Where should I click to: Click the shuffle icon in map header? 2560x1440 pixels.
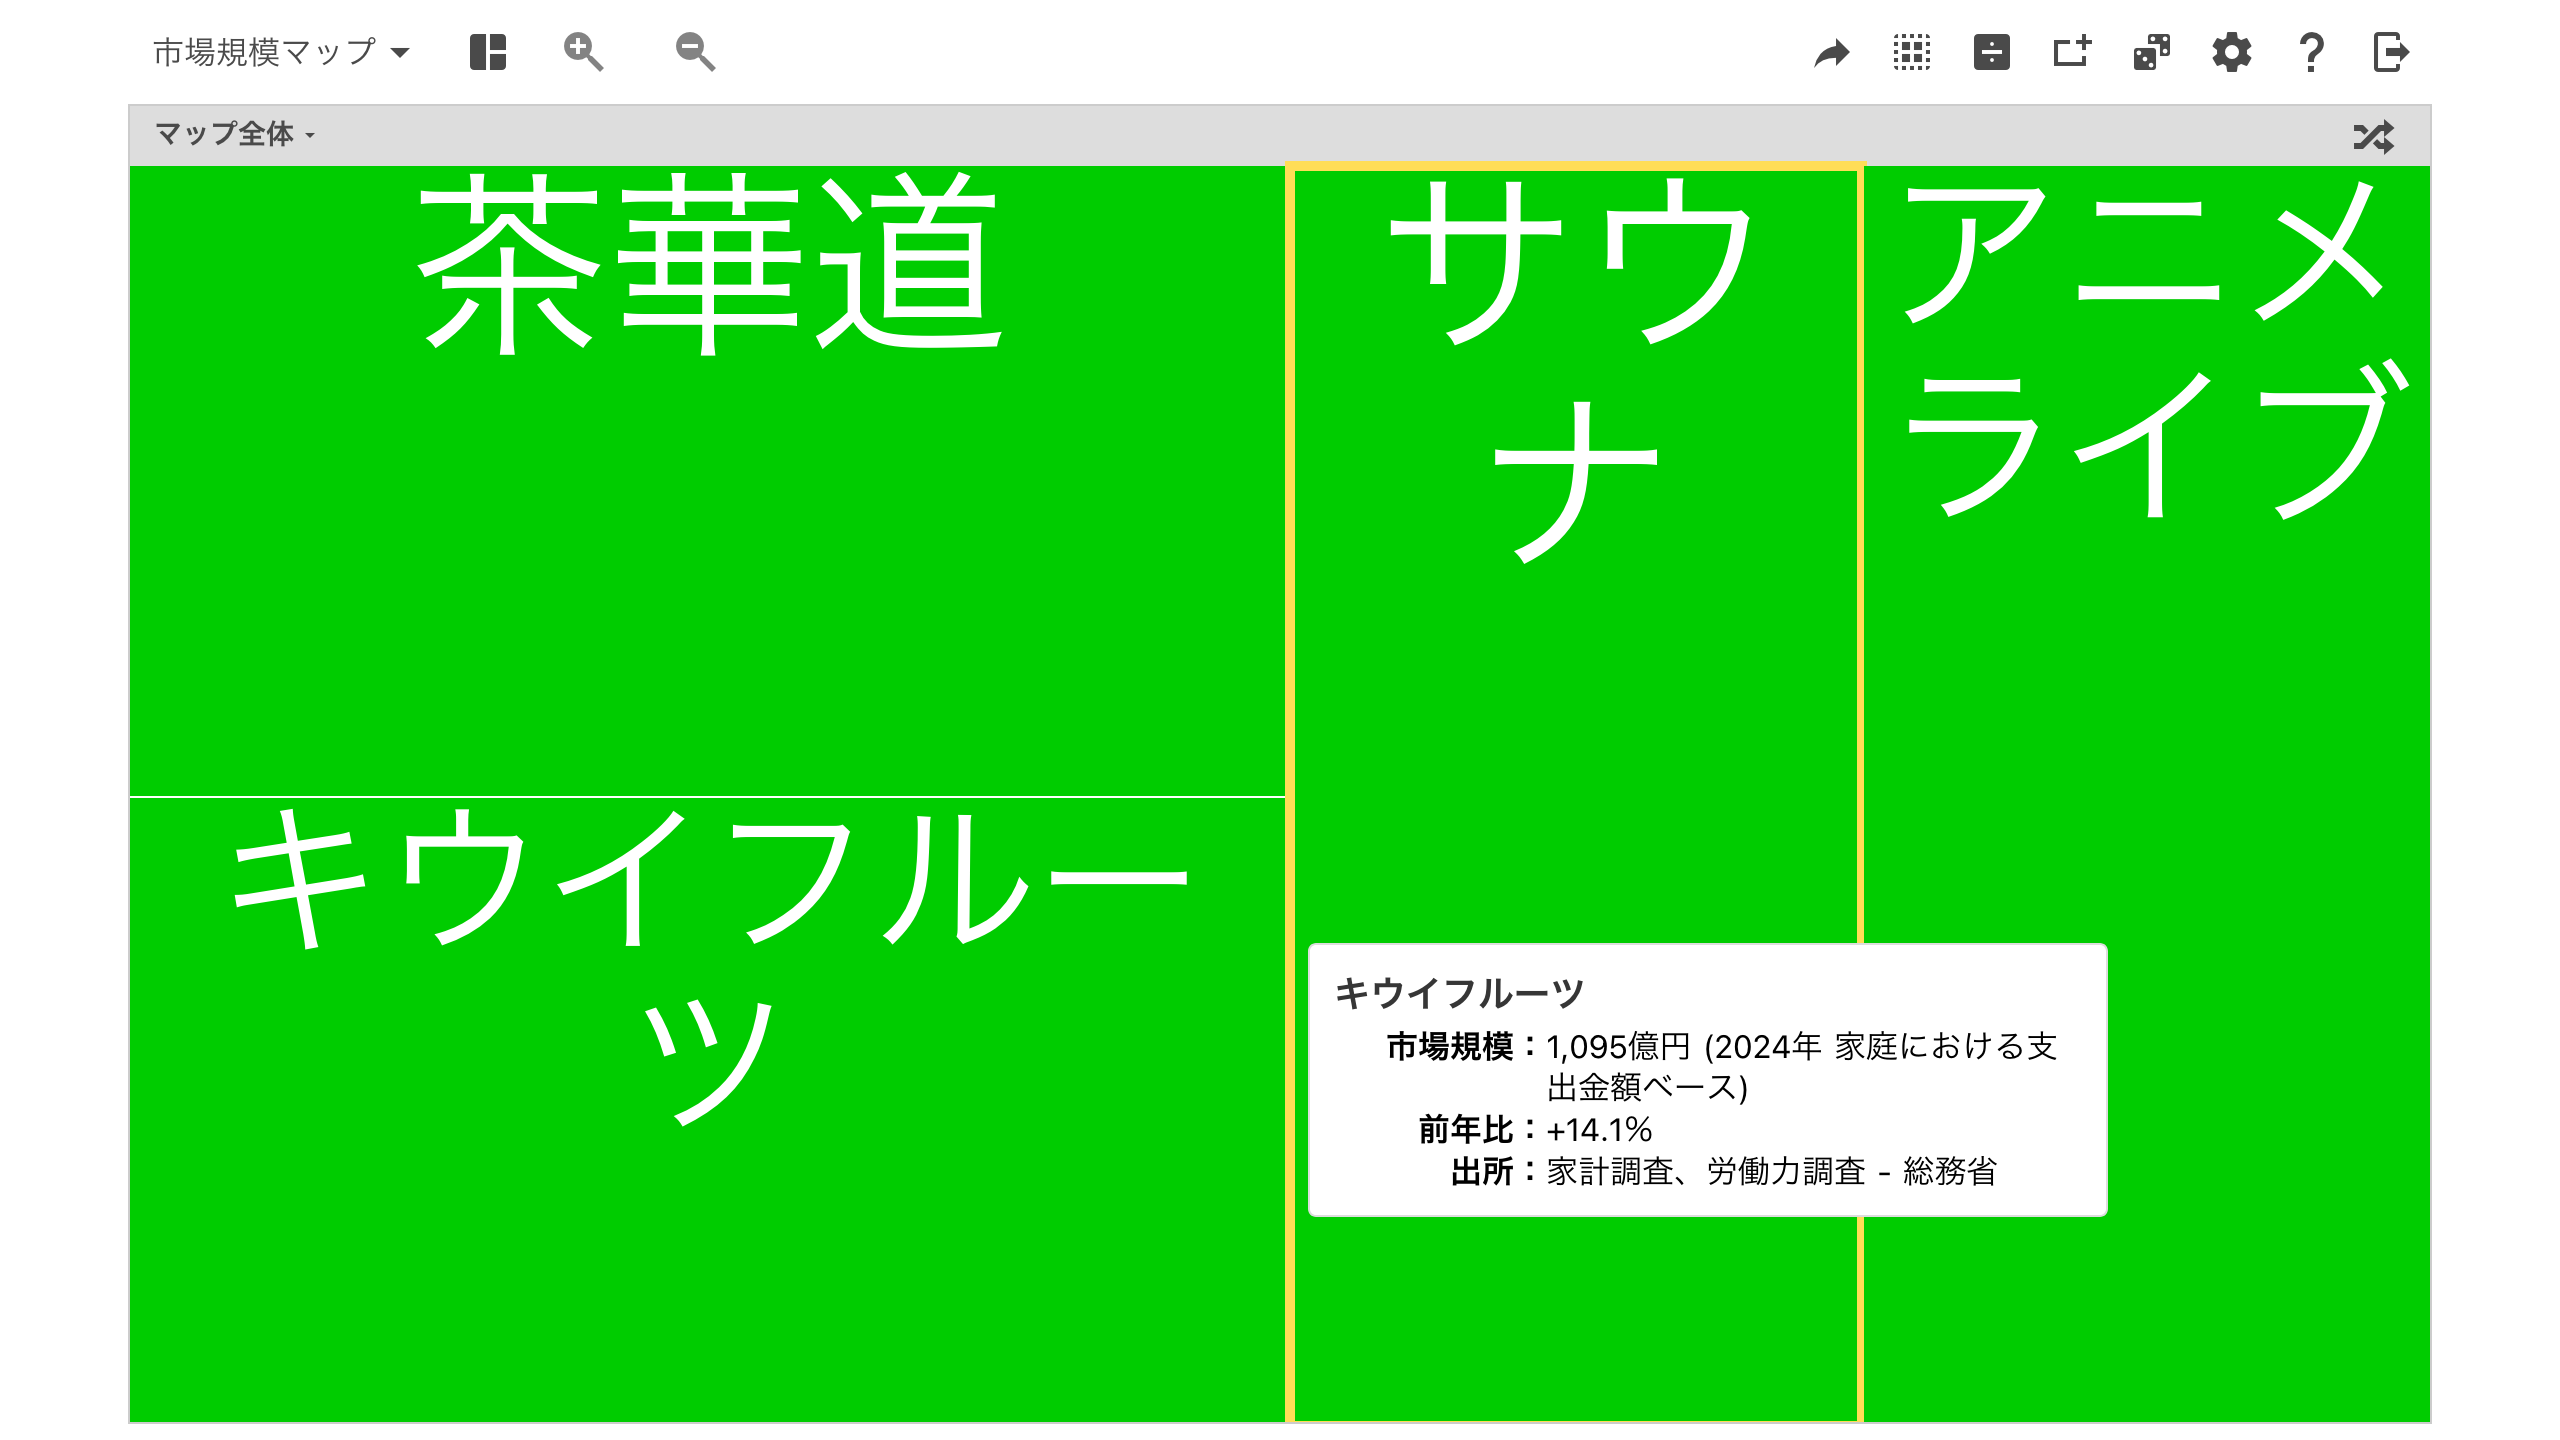click(x=2374, y=136)
